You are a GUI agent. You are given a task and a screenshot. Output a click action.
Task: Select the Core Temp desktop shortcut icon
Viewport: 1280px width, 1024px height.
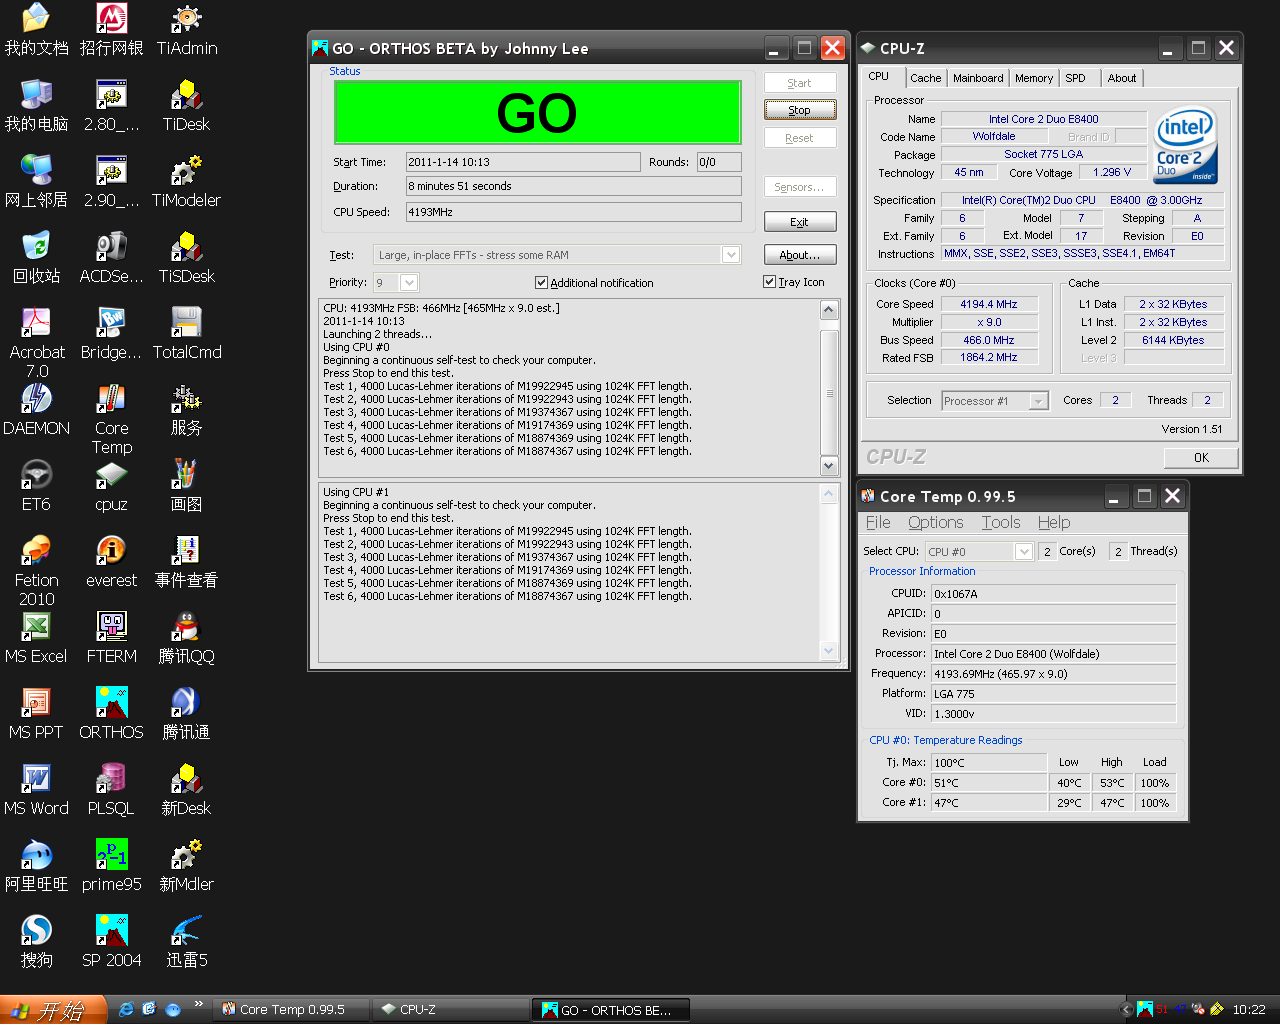(111, 418)
